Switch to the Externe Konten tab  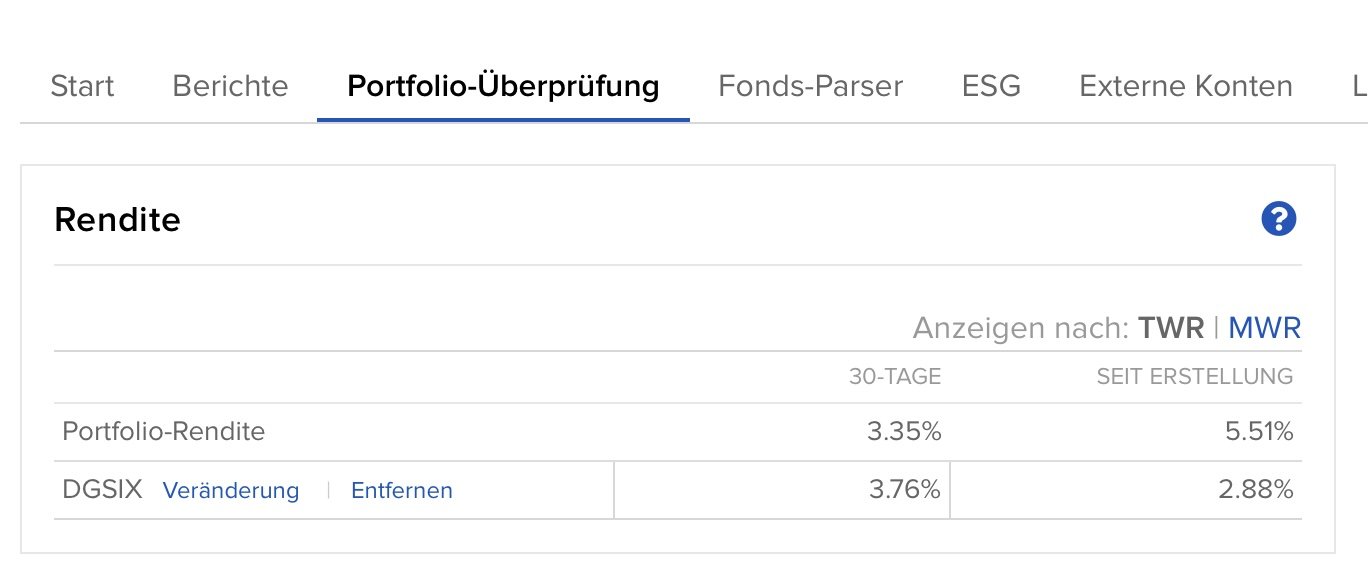click(1185, 86)
